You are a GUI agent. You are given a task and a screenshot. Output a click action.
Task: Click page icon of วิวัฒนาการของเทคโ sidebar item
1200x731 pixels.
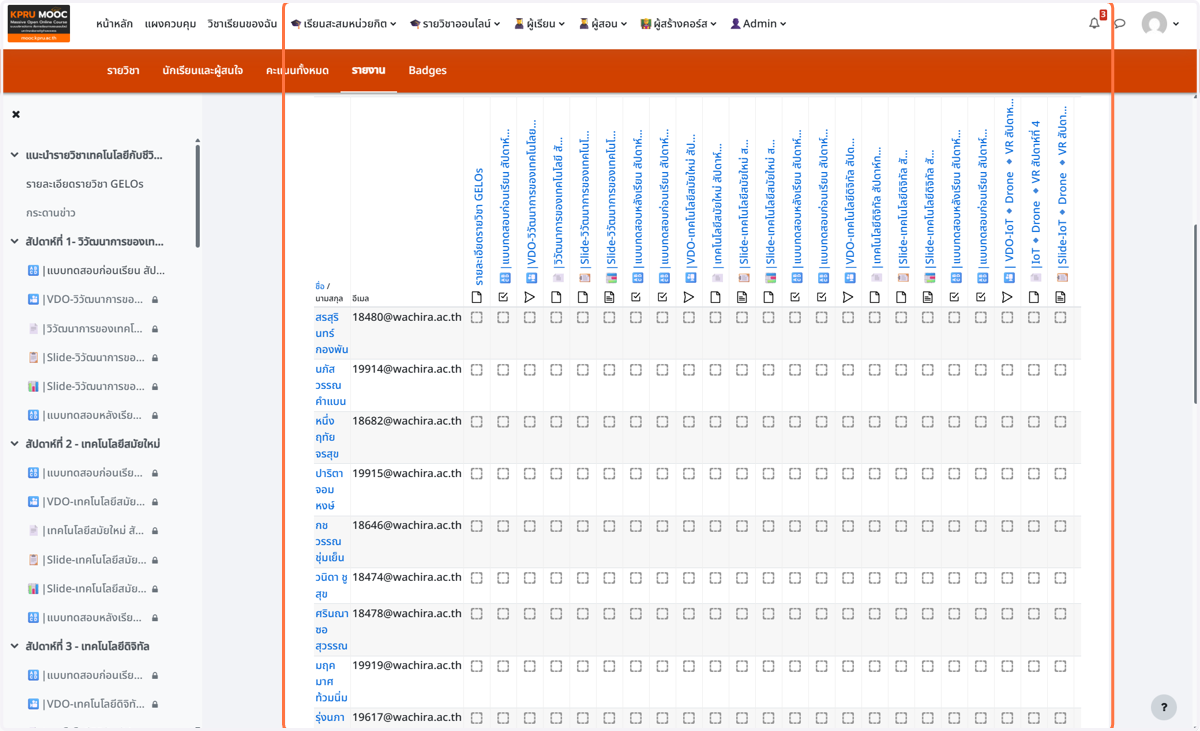click(33, 328)
